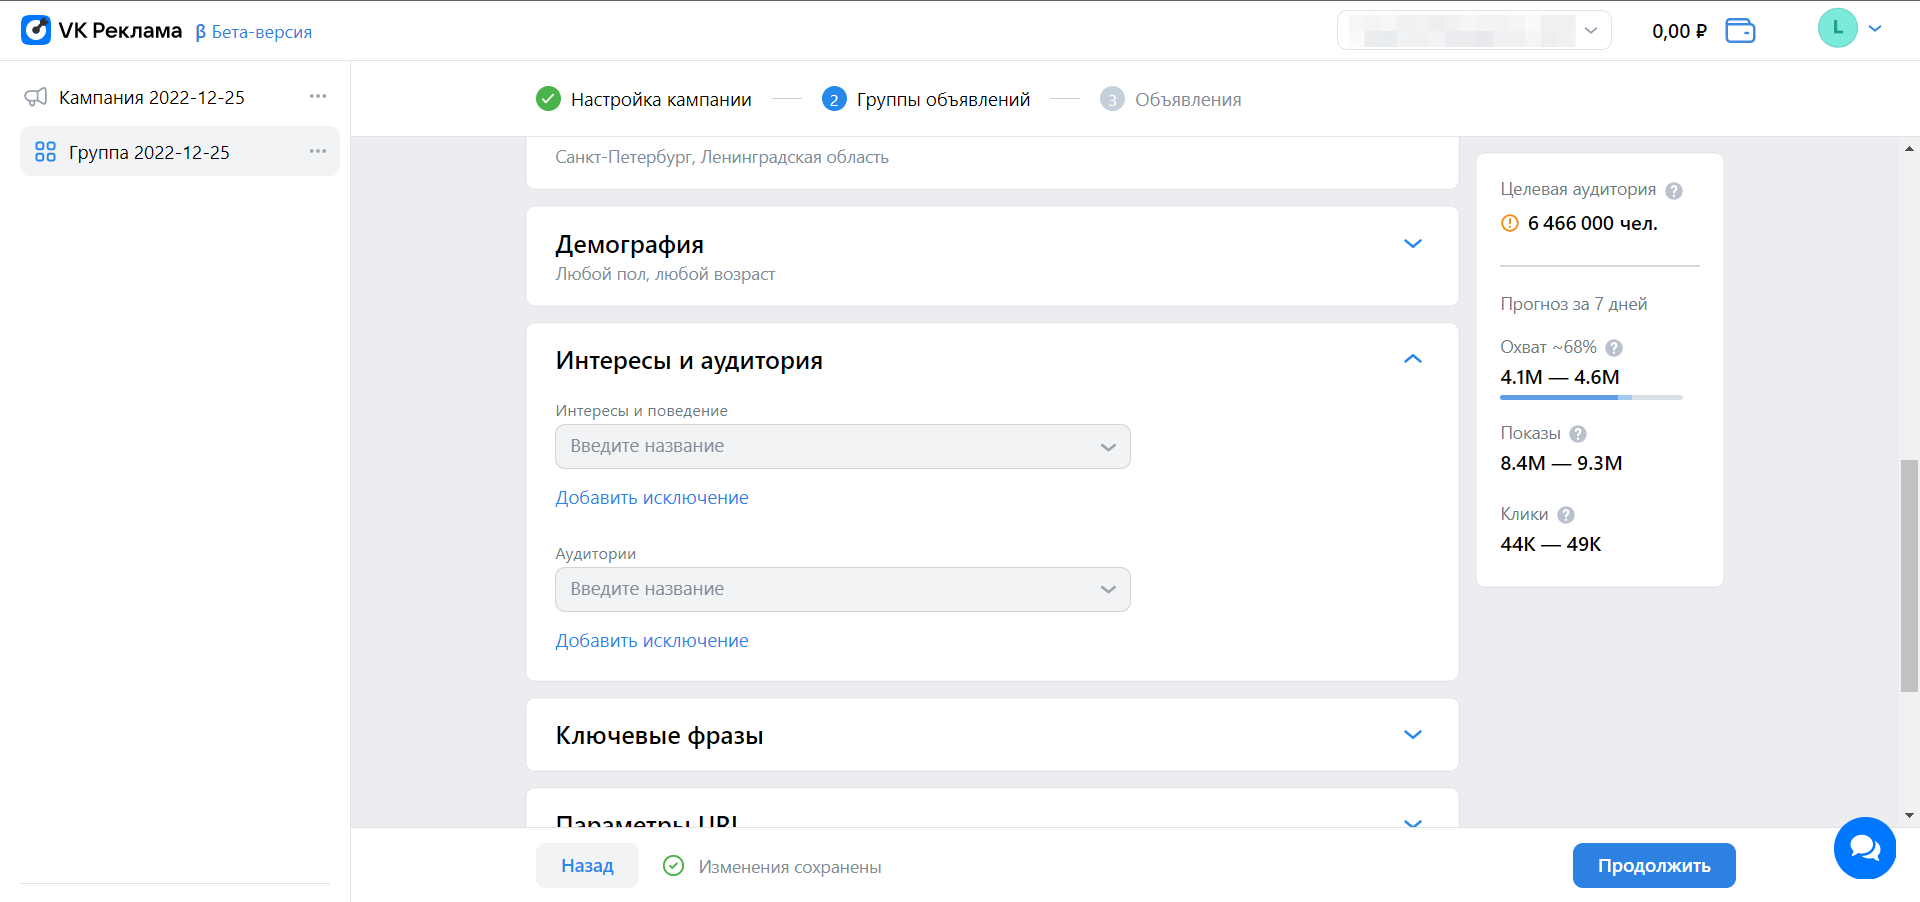Add exclusion under Интересы и поведение
The height and width of the screenshot is (902, 1920).
pyautogui.click(x=652, y=498)
